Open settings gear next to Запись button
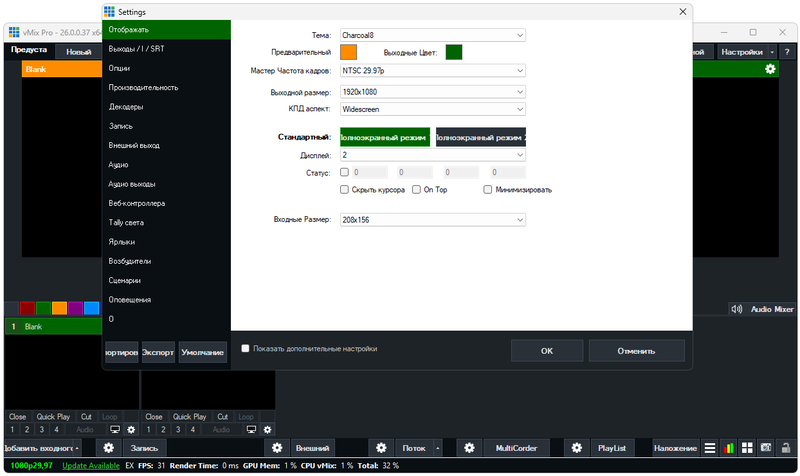Image resolution: width=800 pixels, height=476 pixels. click(x=109, y=448)
